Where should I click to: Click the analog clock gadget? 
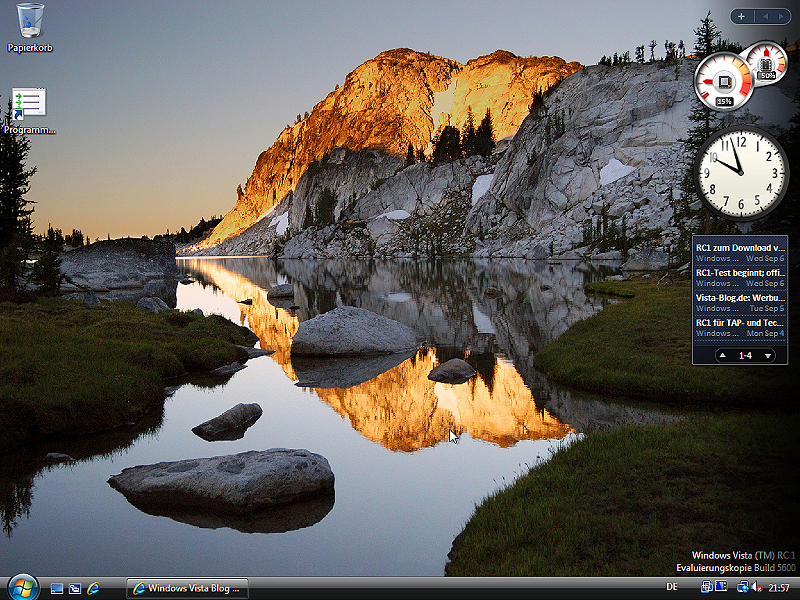pos(741,173)
